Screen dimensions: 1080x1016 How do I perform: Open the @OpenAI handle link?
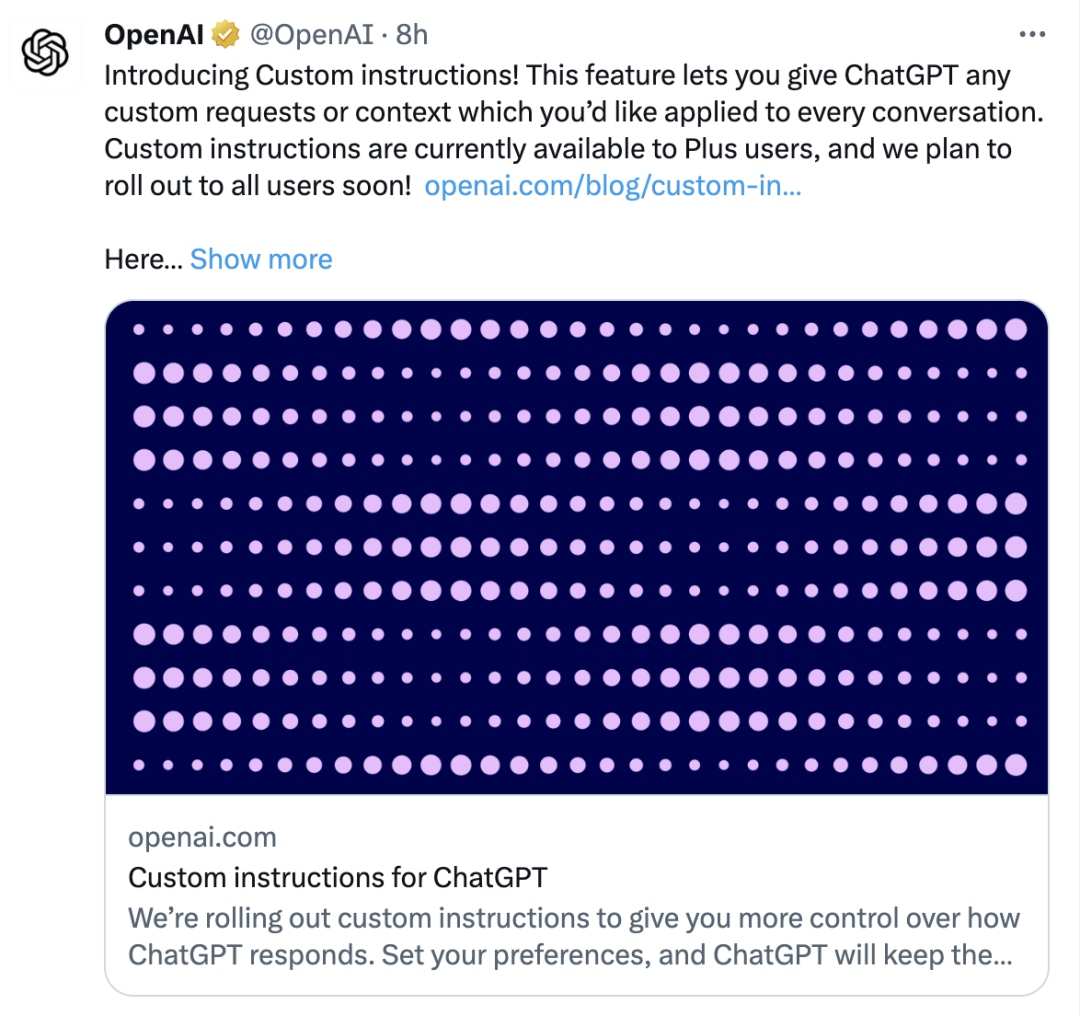pos(311,34)
